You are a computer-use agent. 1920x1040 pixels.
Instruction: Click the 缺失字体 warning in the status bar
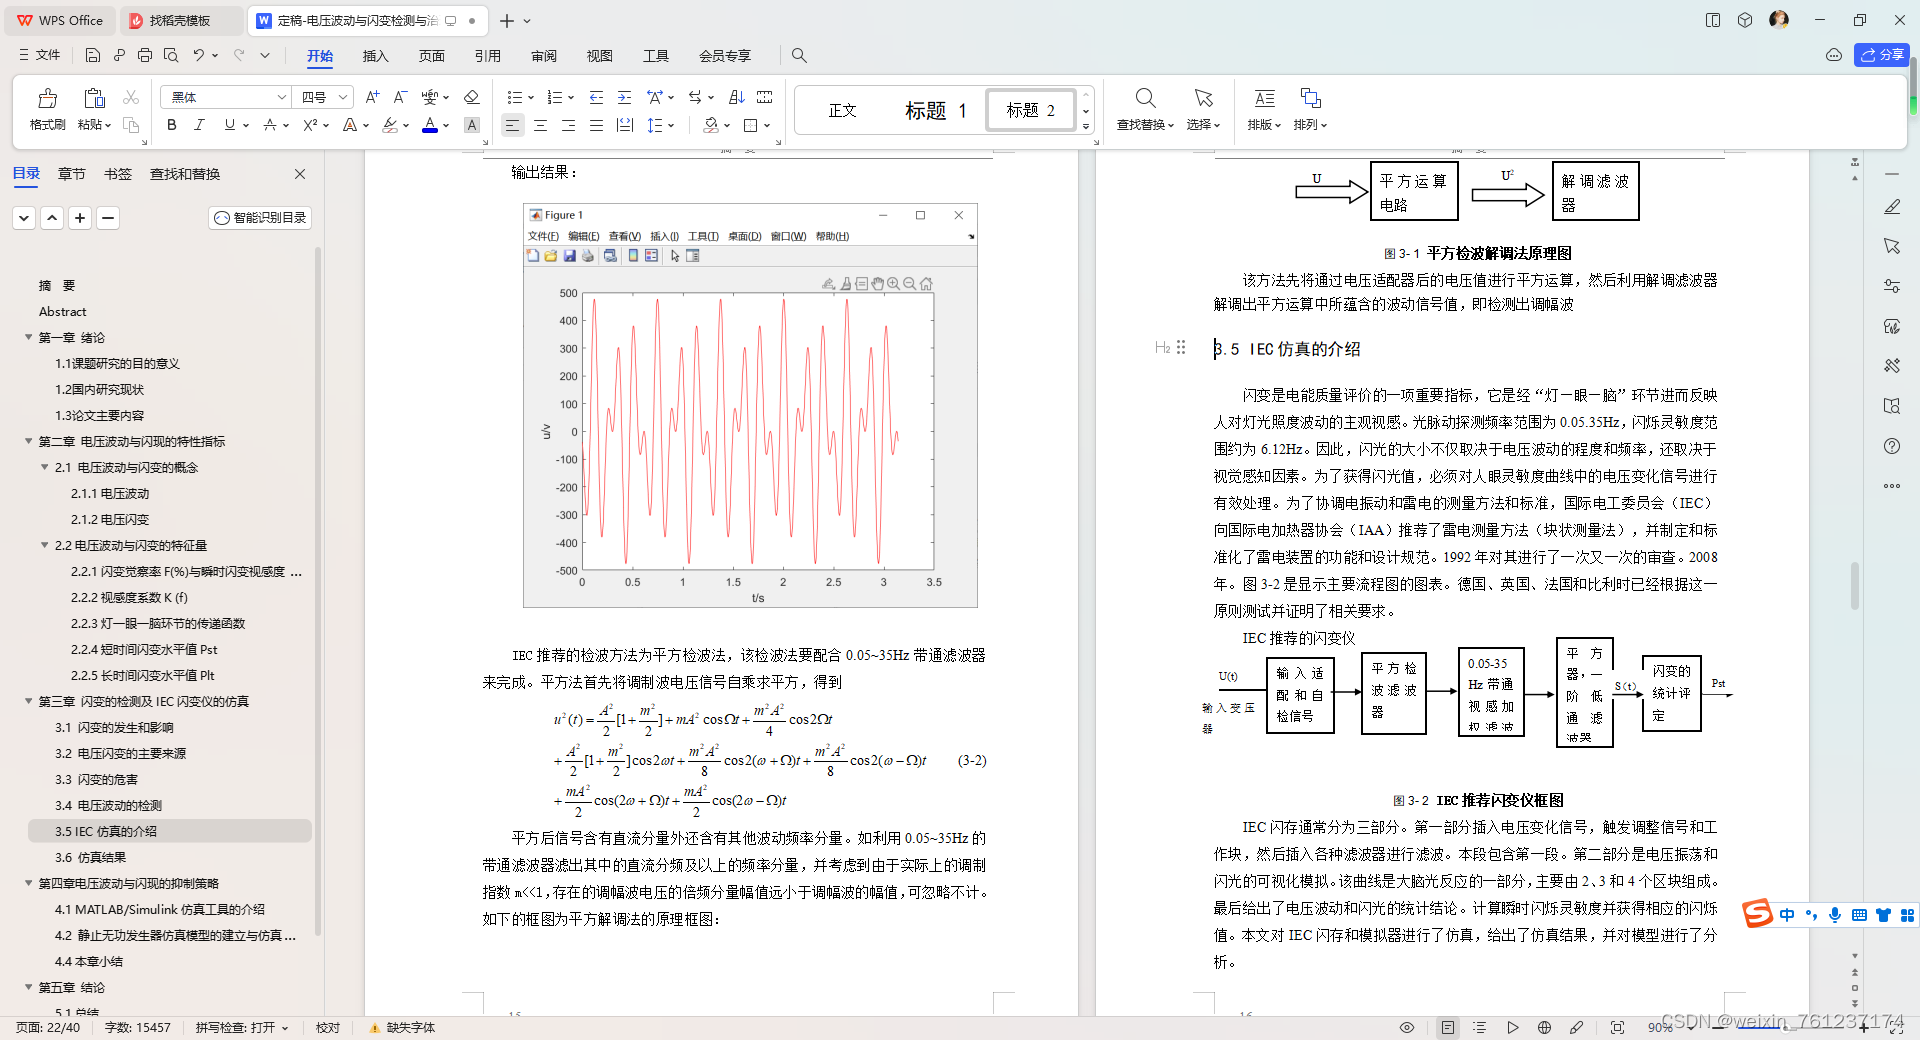[402, 1027]
